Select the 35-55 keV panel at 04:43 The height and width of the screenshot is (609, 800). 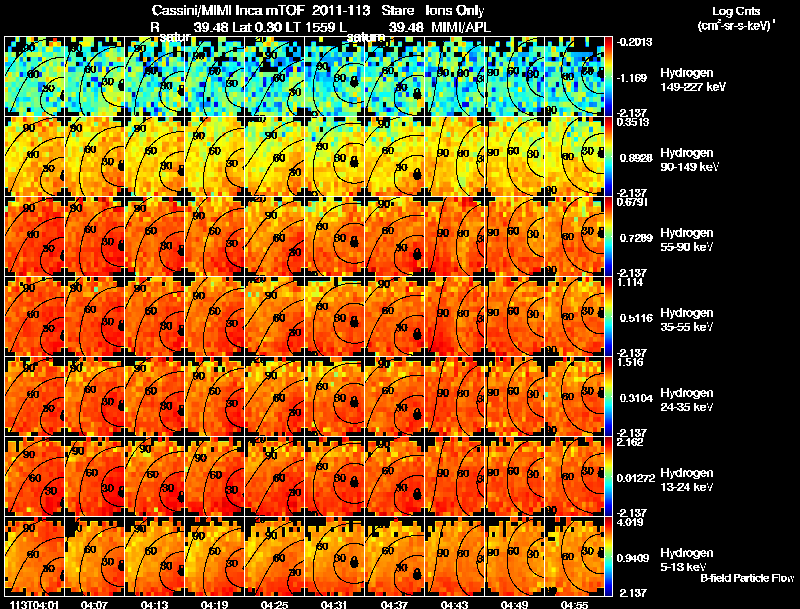pos(455,316)
